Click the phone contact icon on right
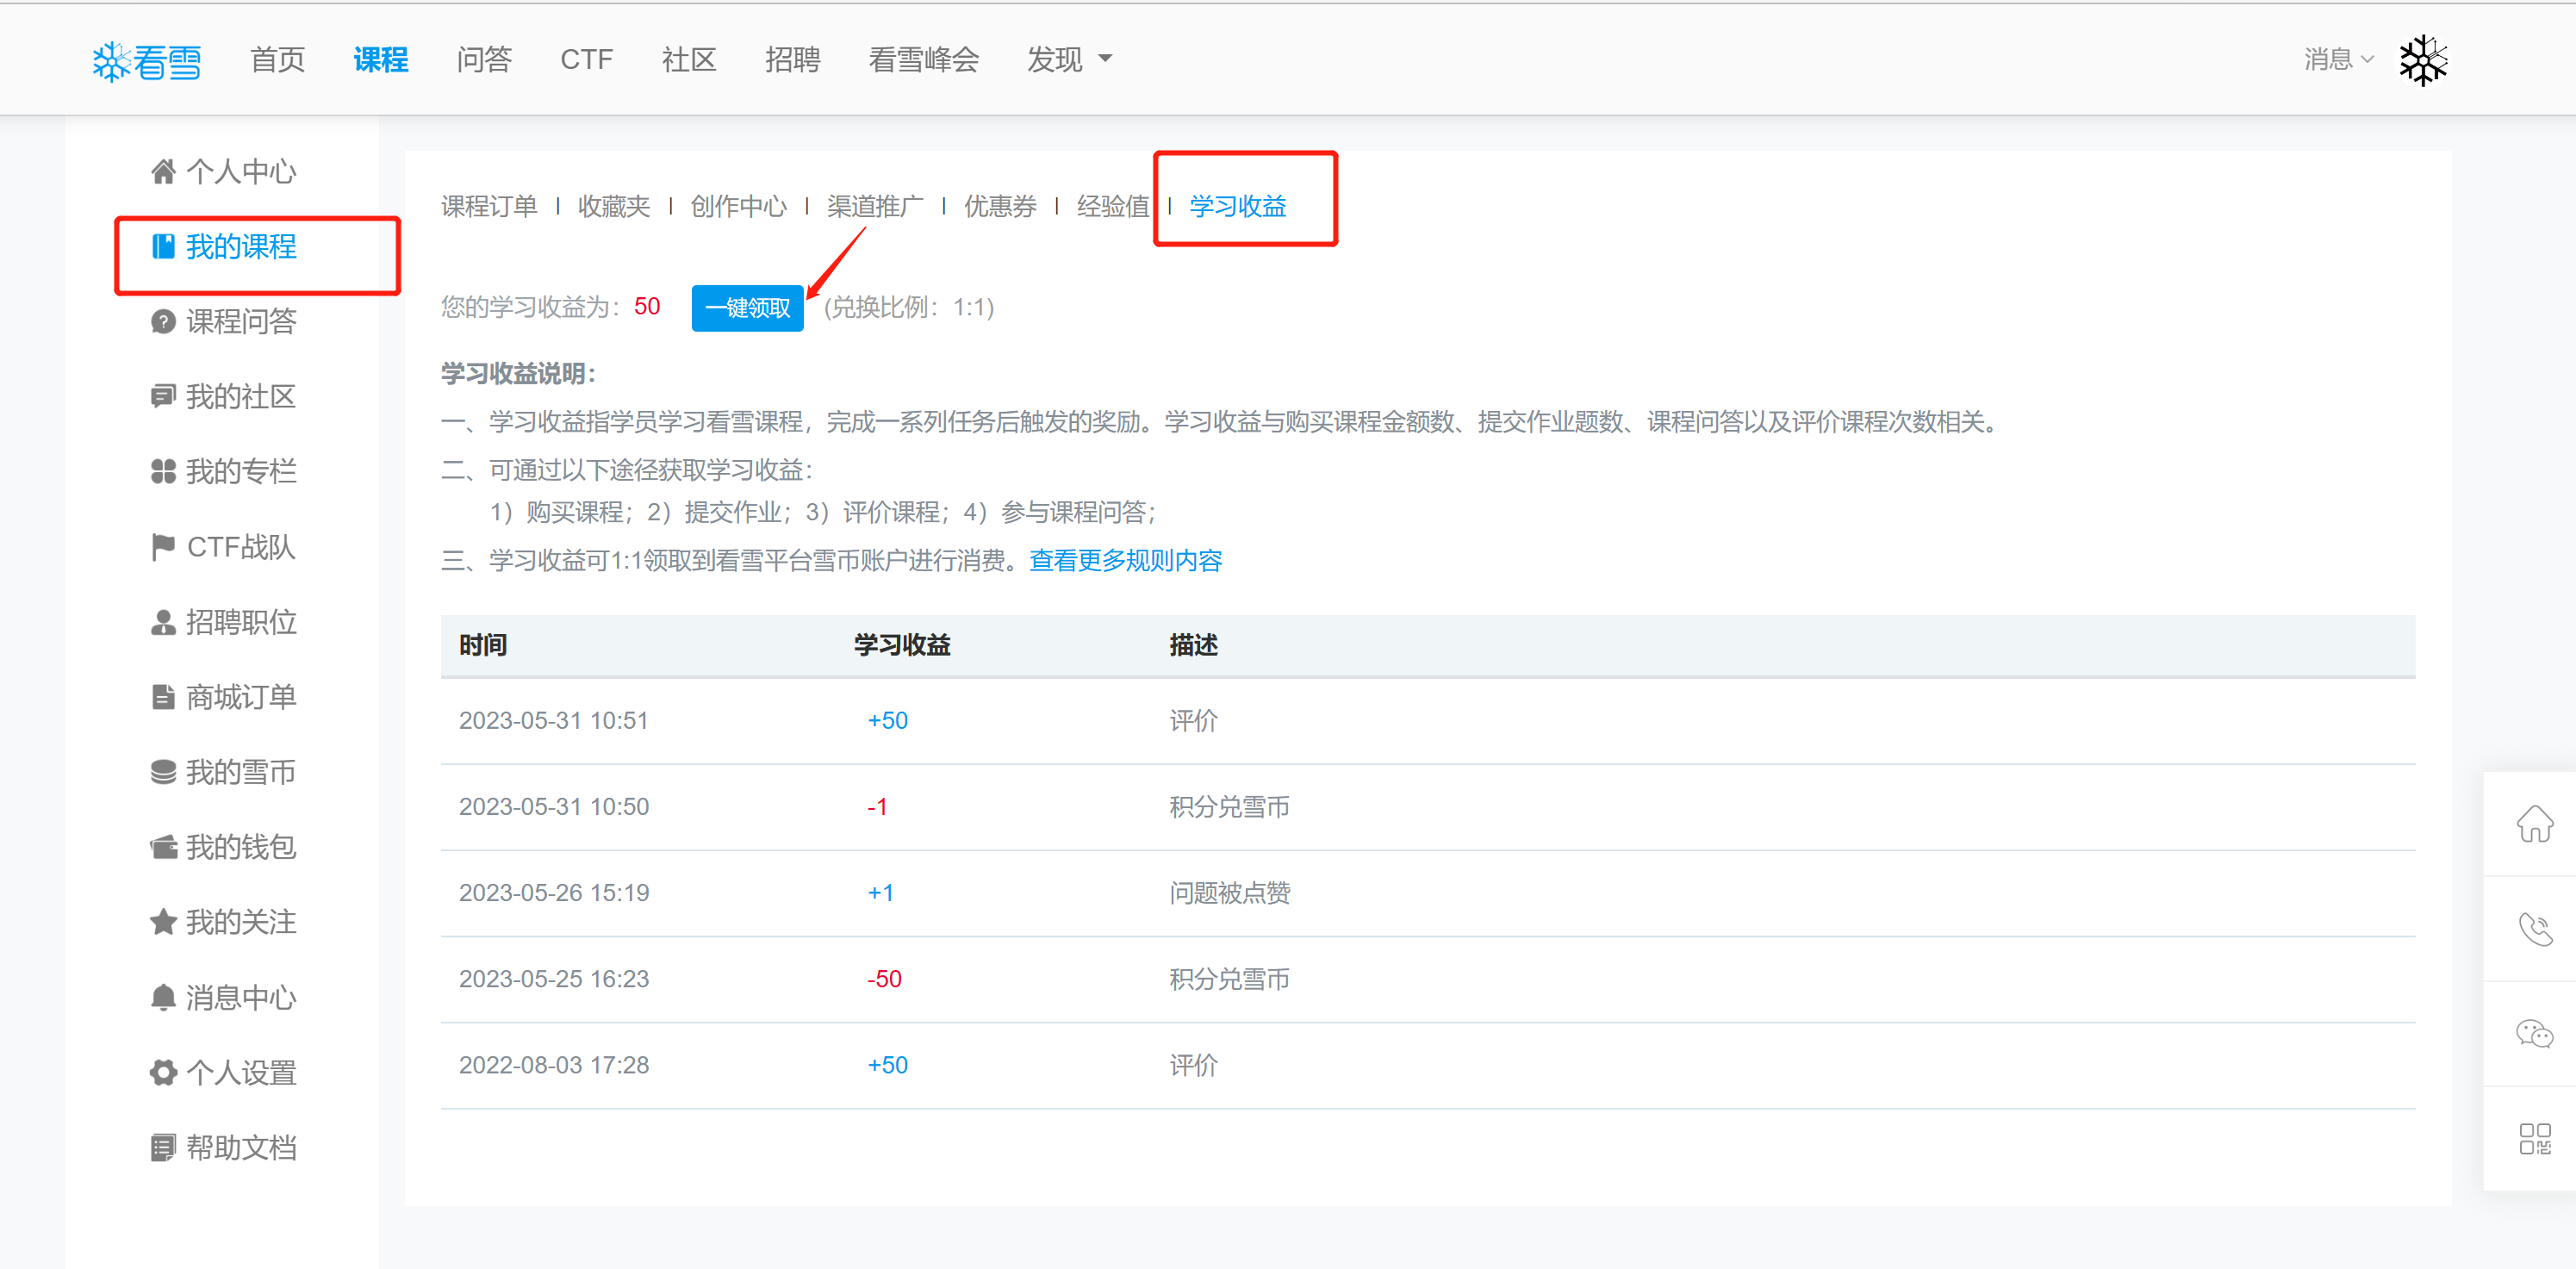 tap(2534, 929)
